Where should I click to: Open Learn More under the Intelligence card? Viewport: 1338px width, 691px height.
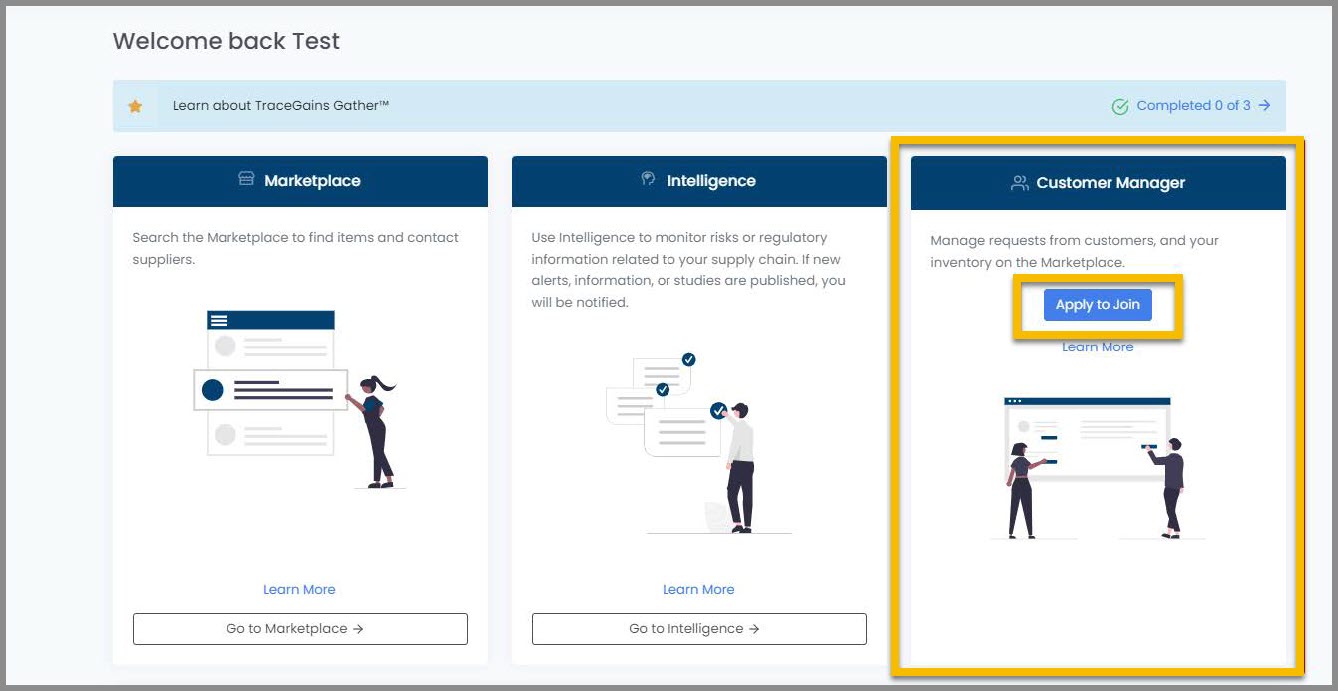pyautogui.click(x=698, y=589)
